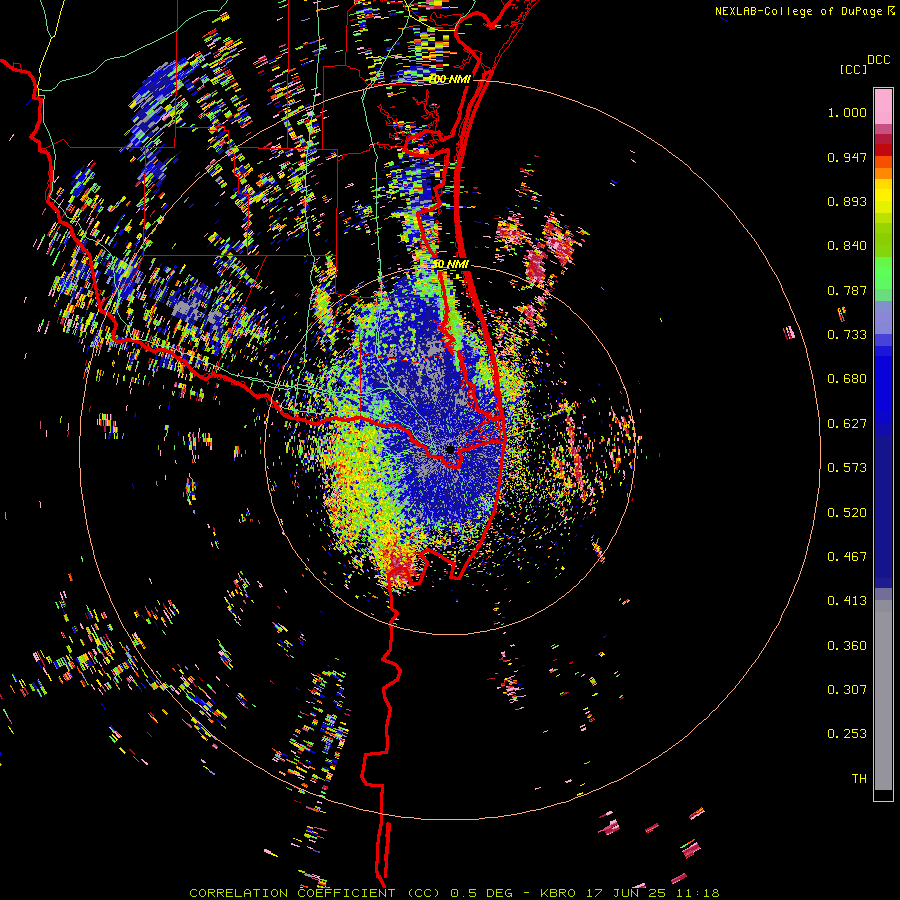Pick the large gray segment of the color bar

tap(883, 695)
